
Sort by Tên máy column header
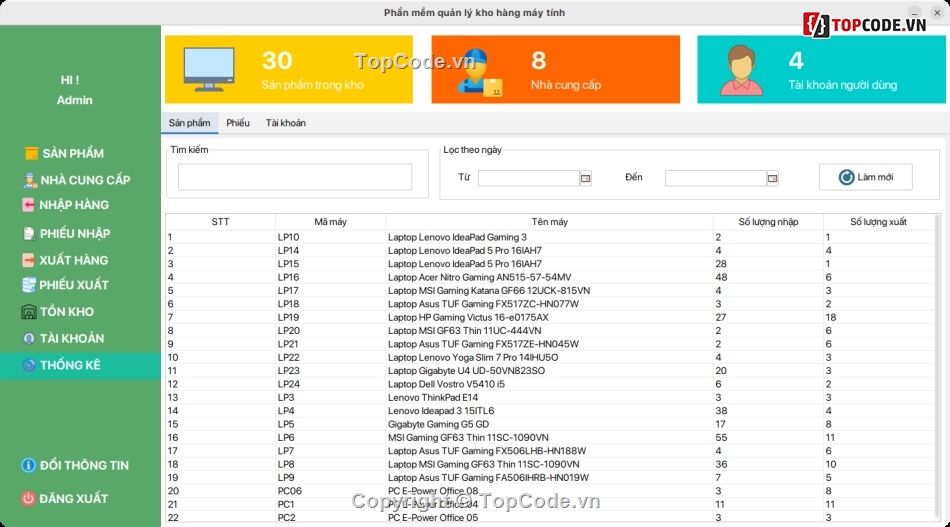point(550,222)
